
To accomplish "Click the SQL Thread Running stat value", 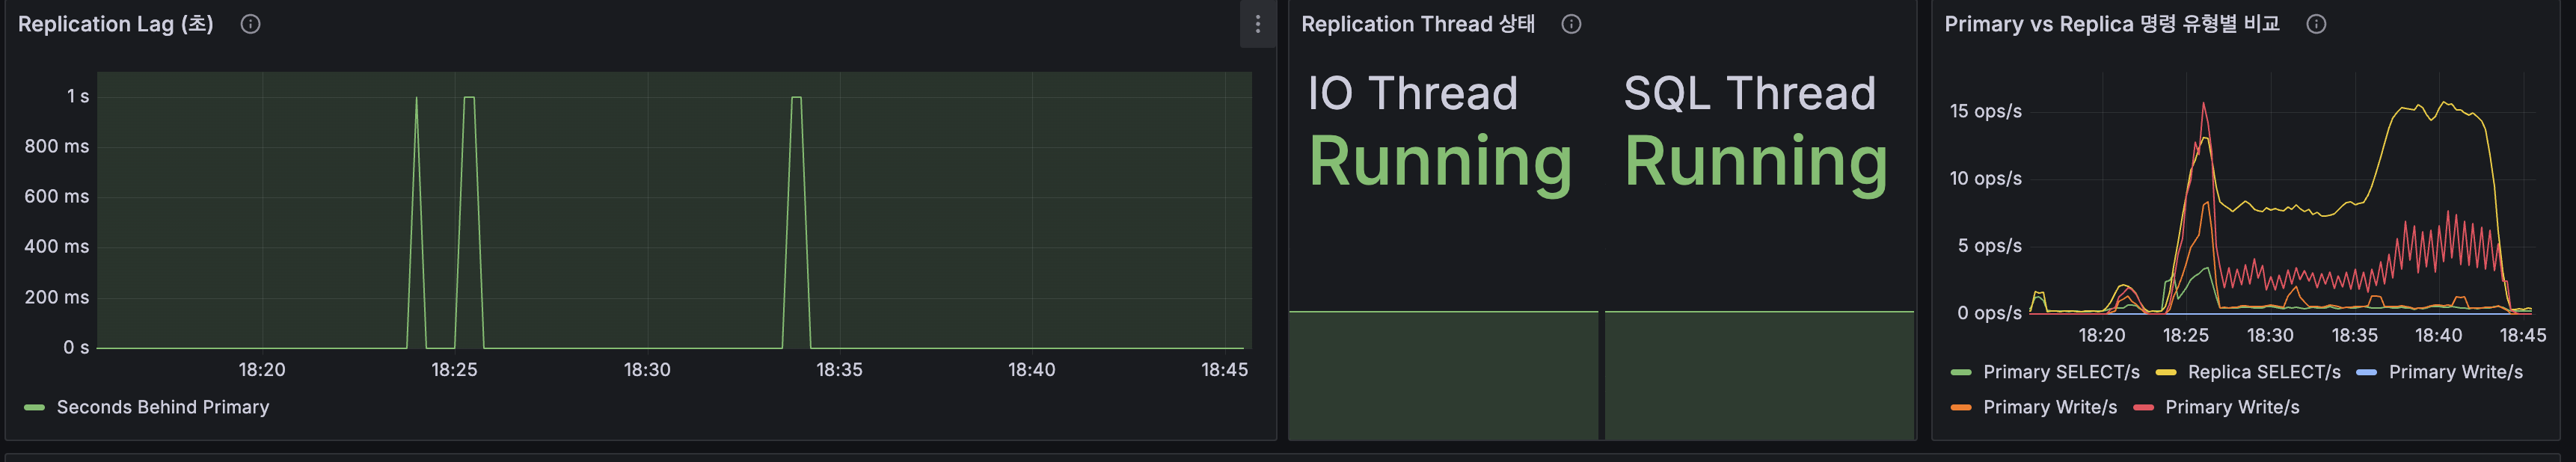I will (1755, 162).
